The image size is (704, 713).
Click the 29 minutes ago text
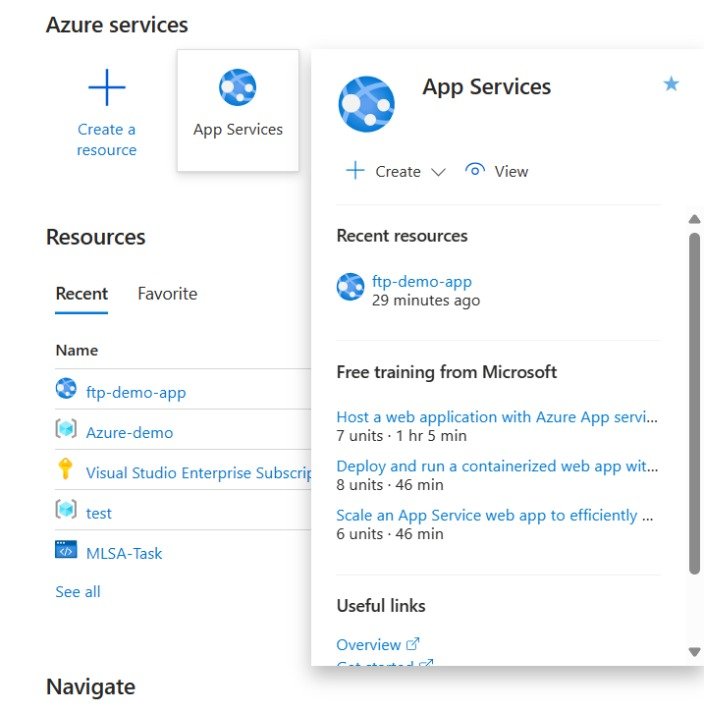[426, 300]
